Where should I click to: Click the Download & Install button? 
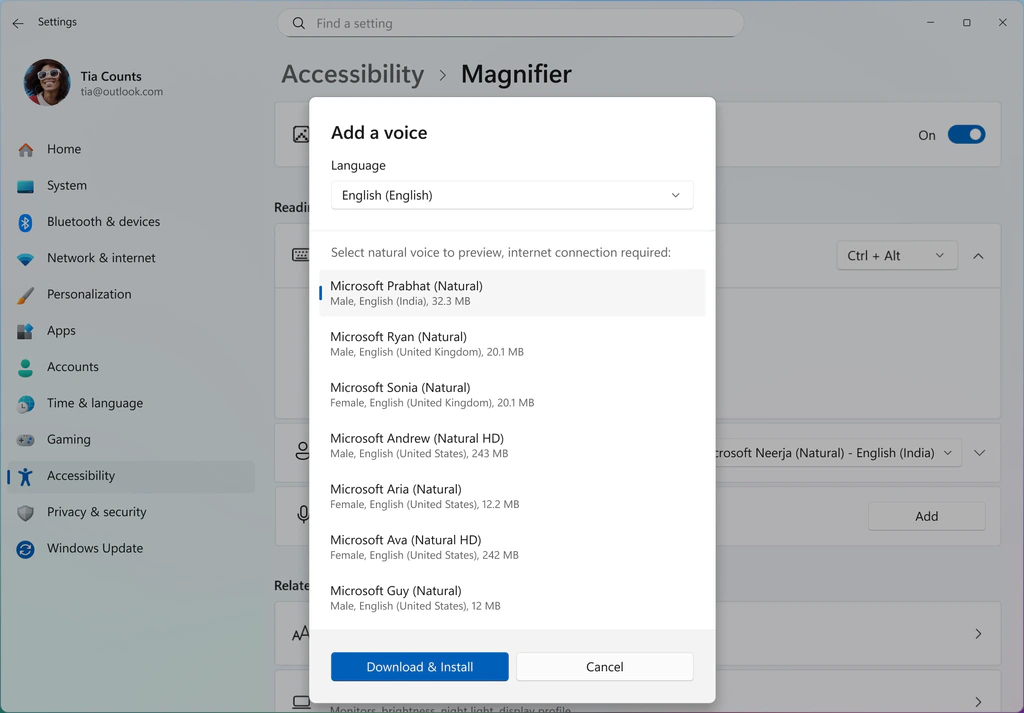[419, 667]
